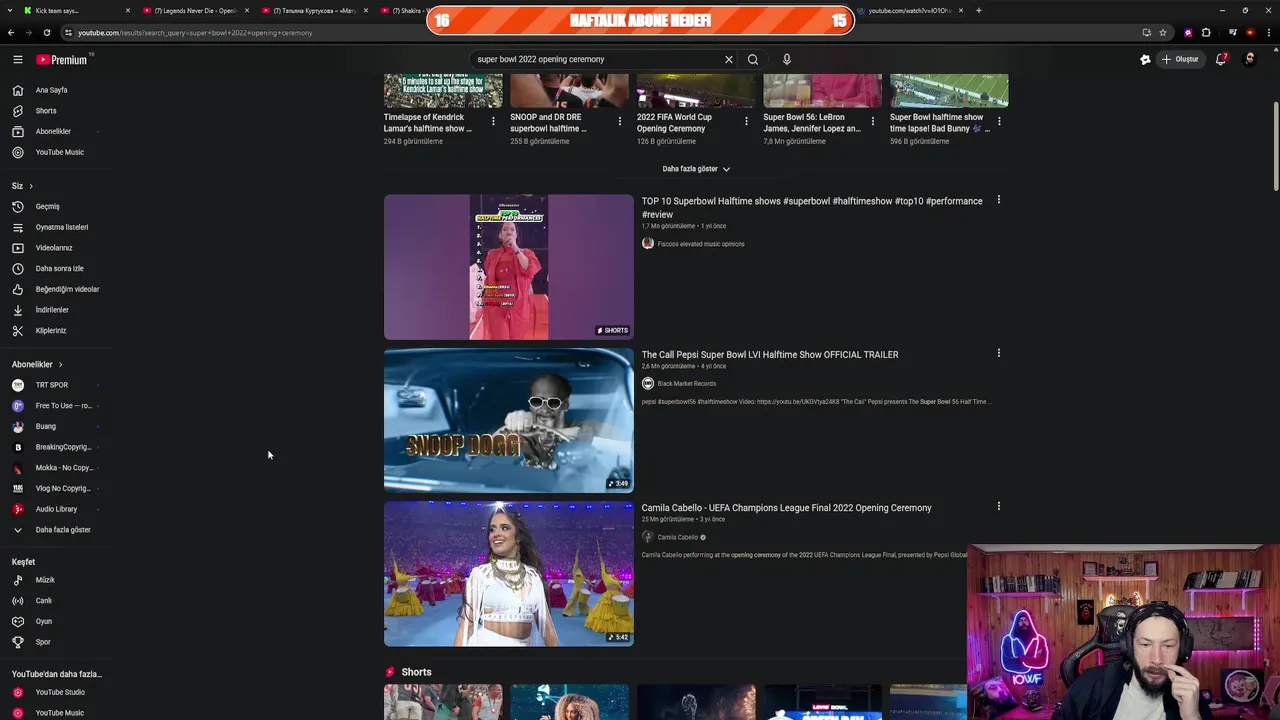The height and width of the screenshot is (720, 1280).
Task: Expand Daha fazla göster below shorts row
Action: (x=696, y=169)
